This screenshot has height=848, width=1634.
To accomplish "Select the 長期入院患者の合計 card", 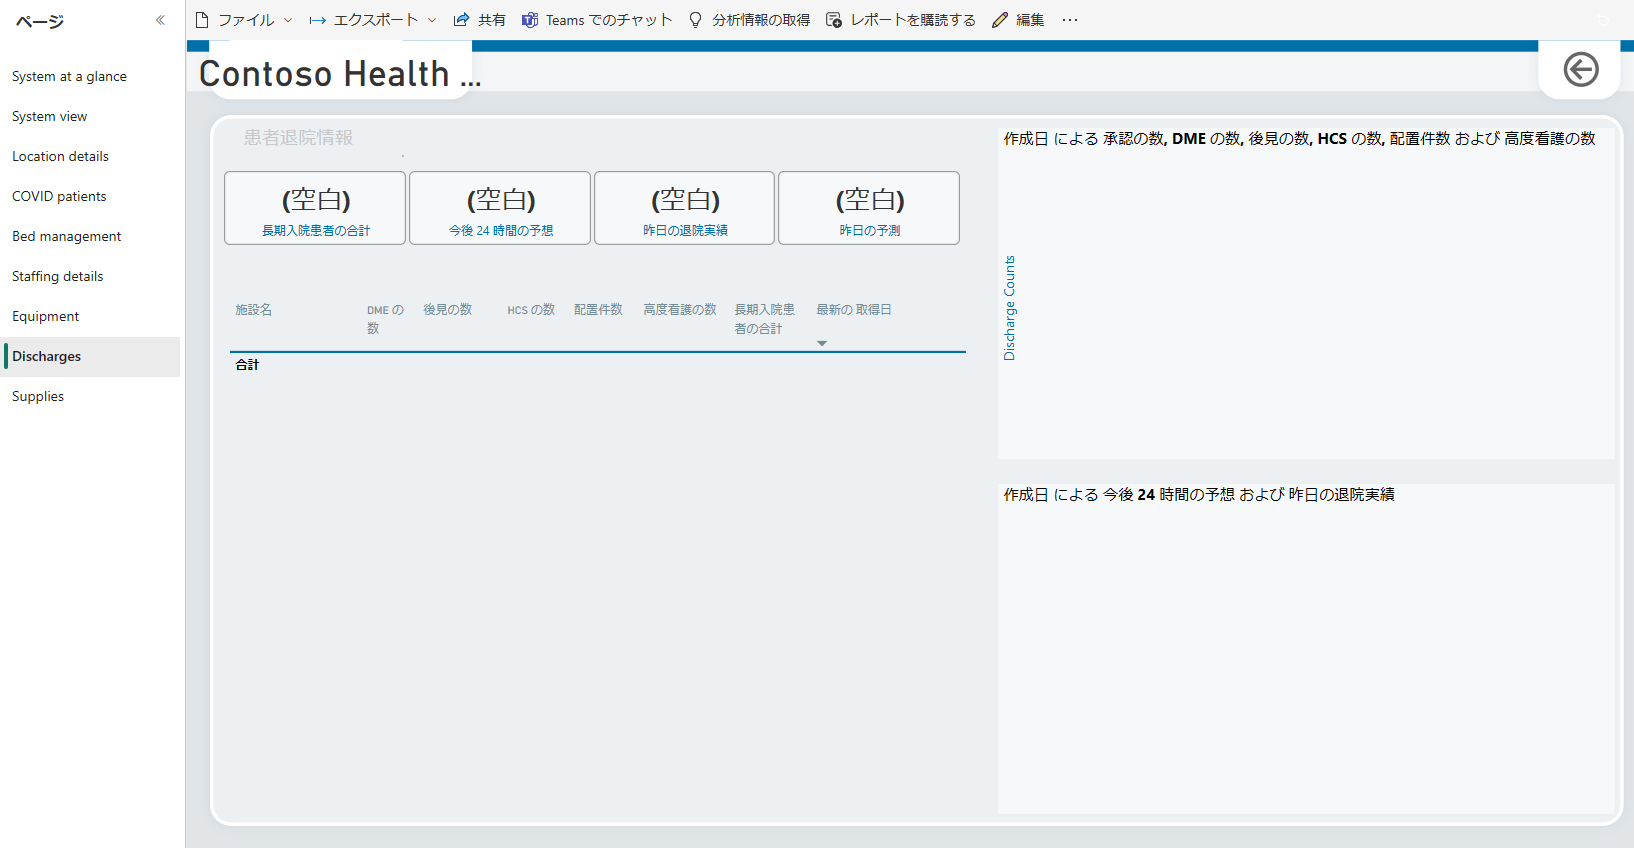I will [315, 208].
